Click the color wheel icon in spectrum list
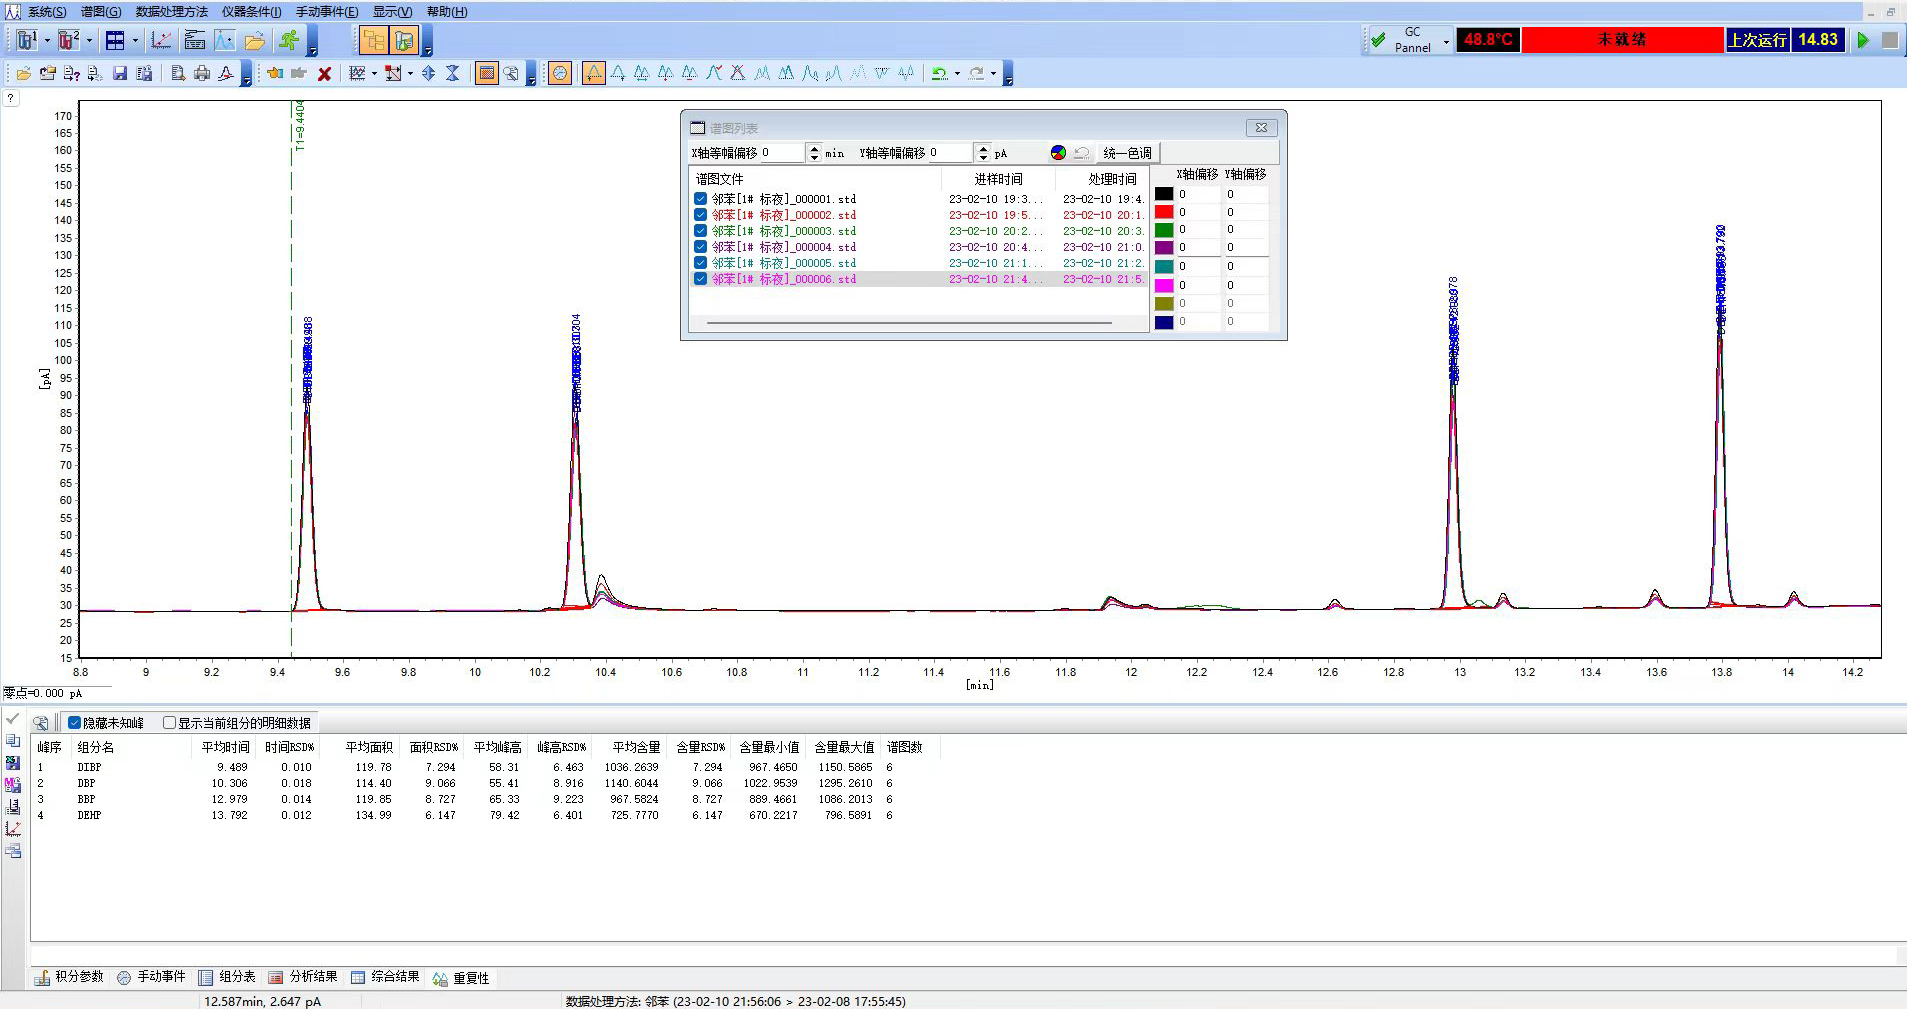Screen dimensions: 1907x1009 click(1058, 153)
